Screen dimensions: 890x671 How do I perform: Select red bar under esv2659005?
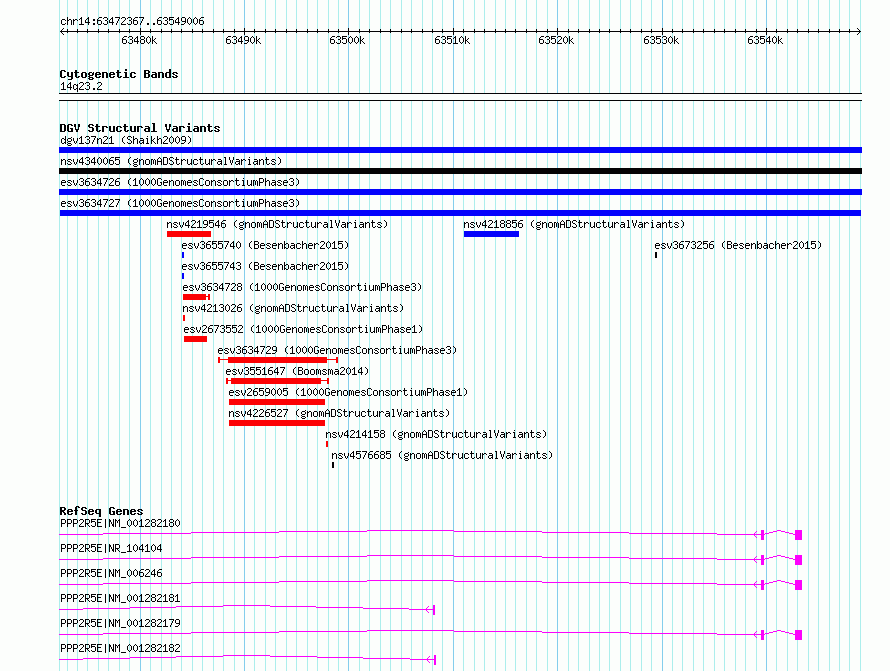point(277,402)
